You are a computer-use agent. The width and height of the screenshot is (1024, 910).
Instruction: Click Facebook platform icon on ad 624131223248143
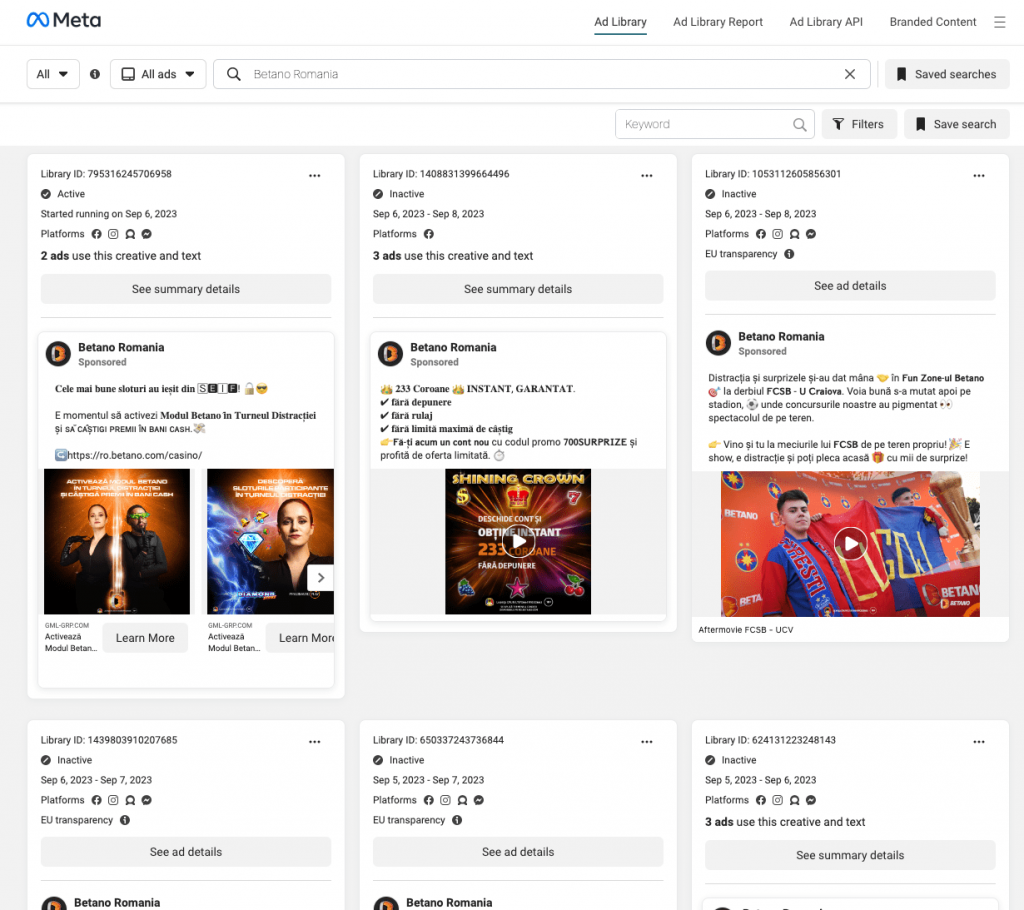(x=761, y=800)
